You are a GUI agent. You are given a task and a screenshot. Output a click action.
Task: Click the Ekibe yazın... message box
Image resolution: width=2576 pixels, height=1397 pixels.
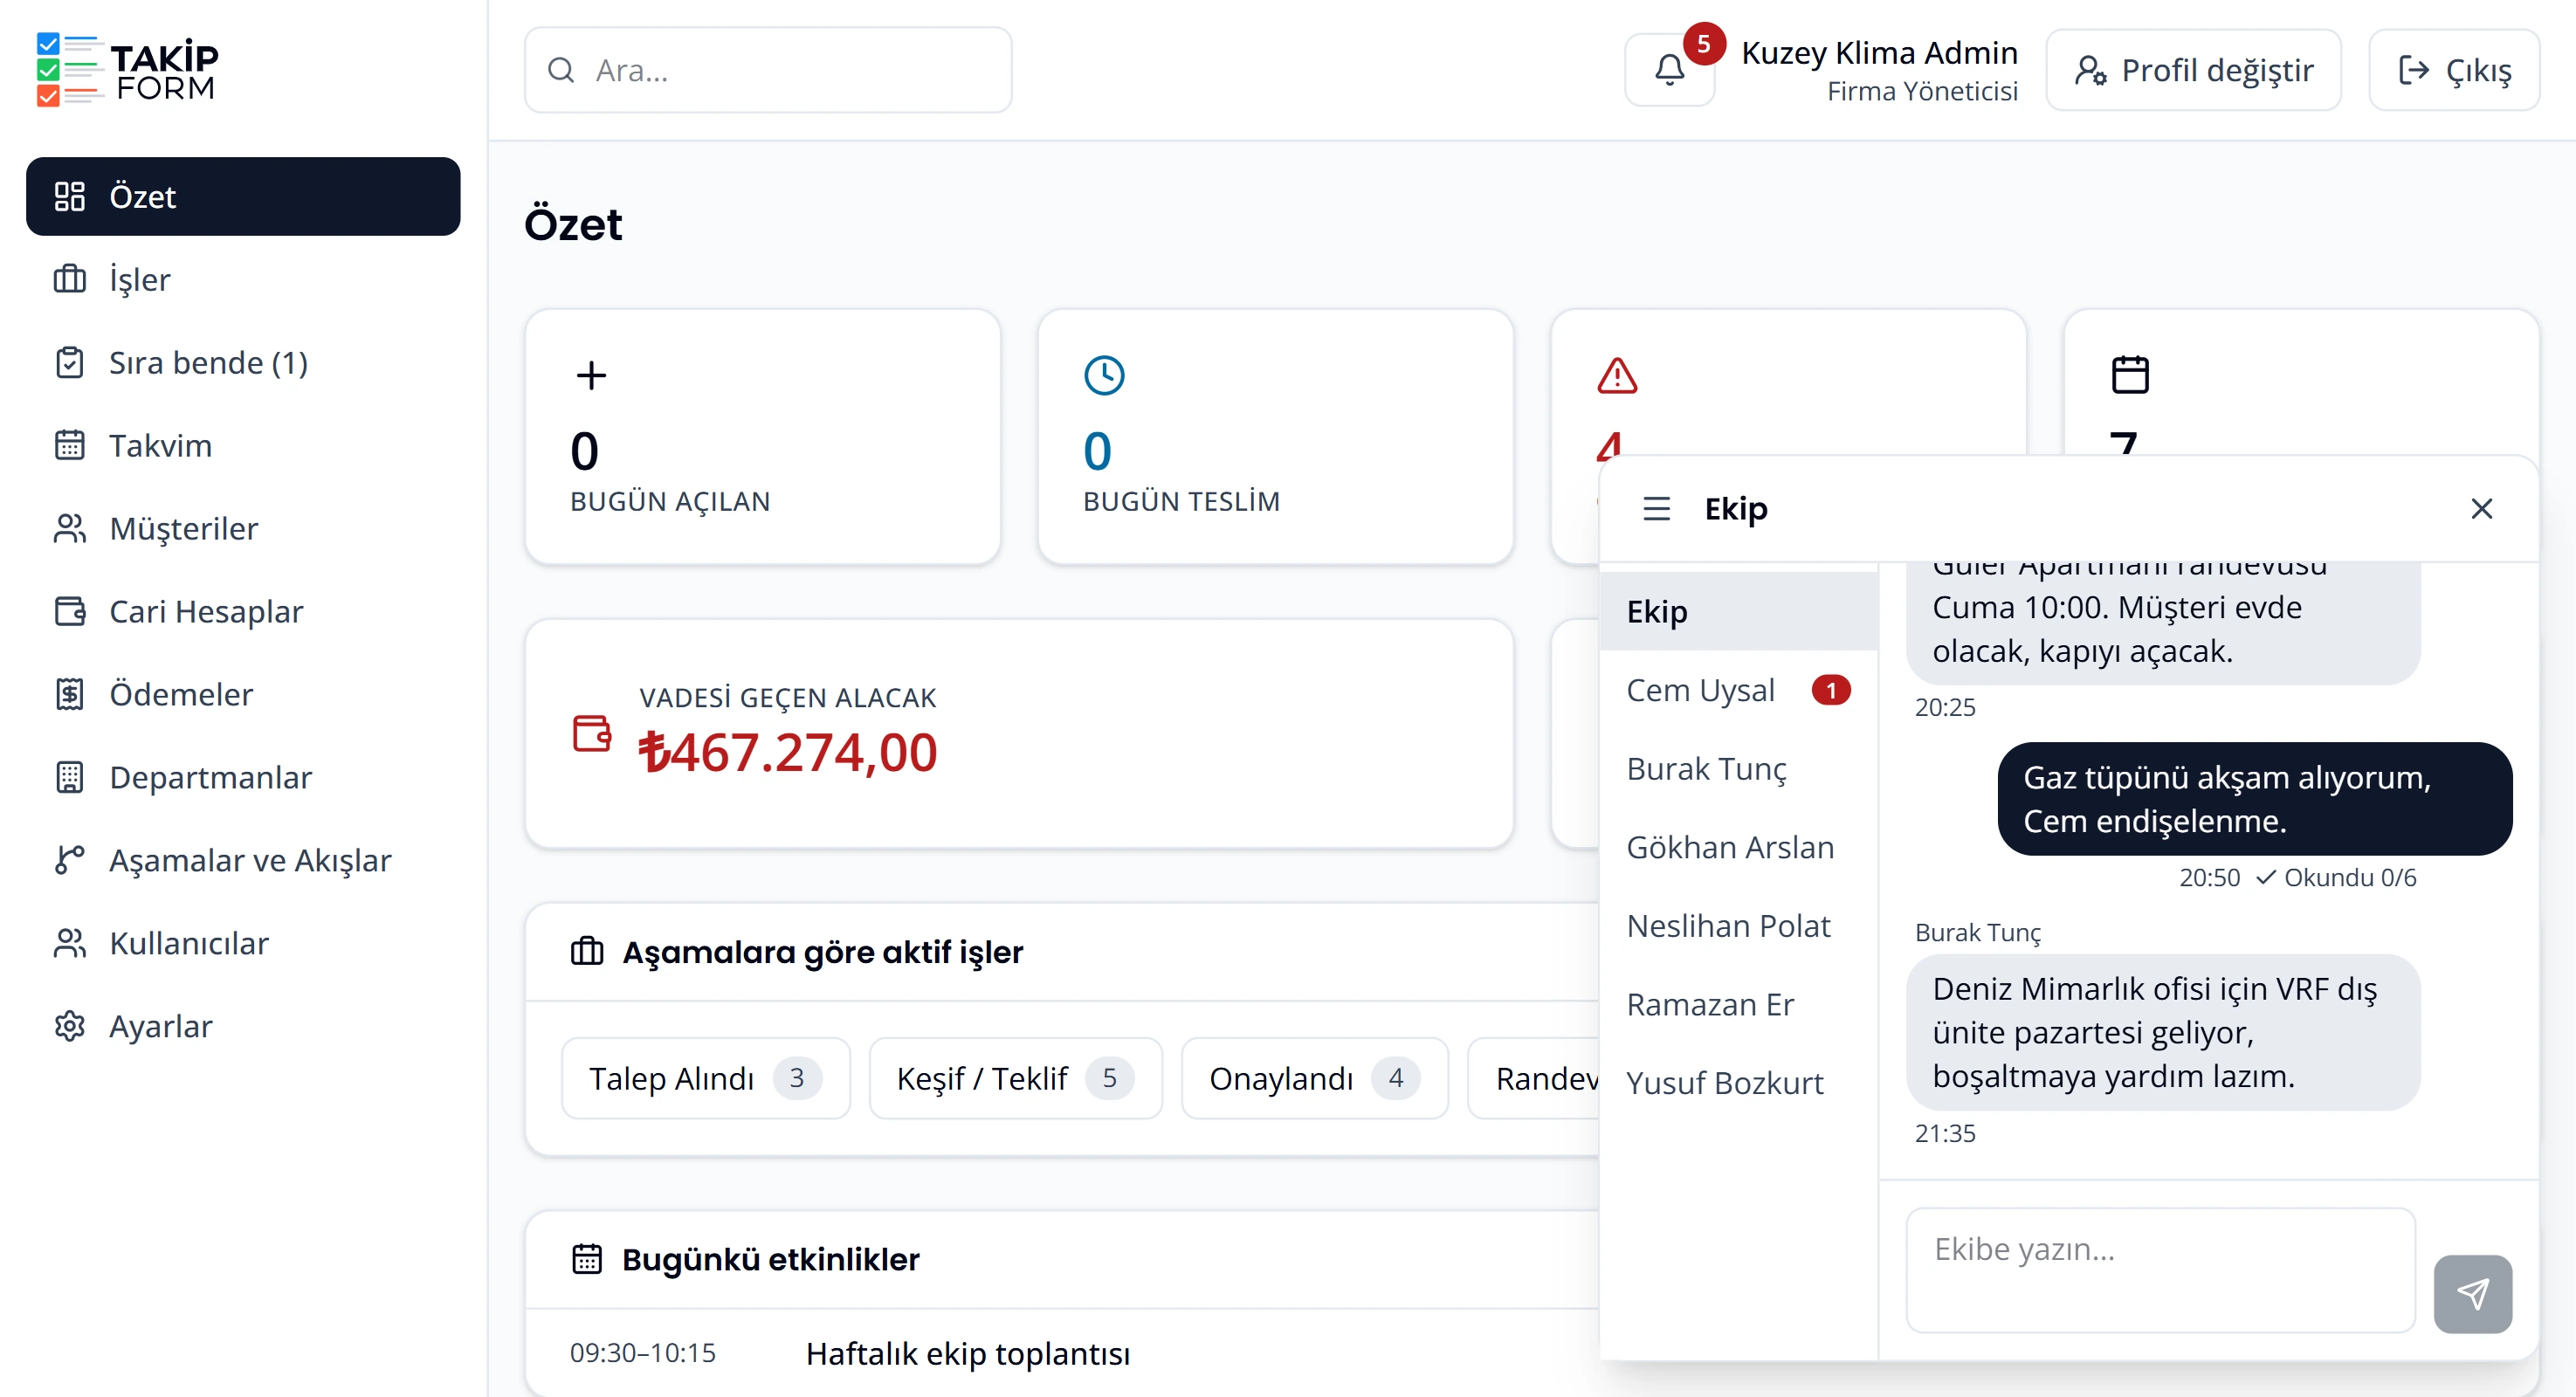click(2160, 1270)
